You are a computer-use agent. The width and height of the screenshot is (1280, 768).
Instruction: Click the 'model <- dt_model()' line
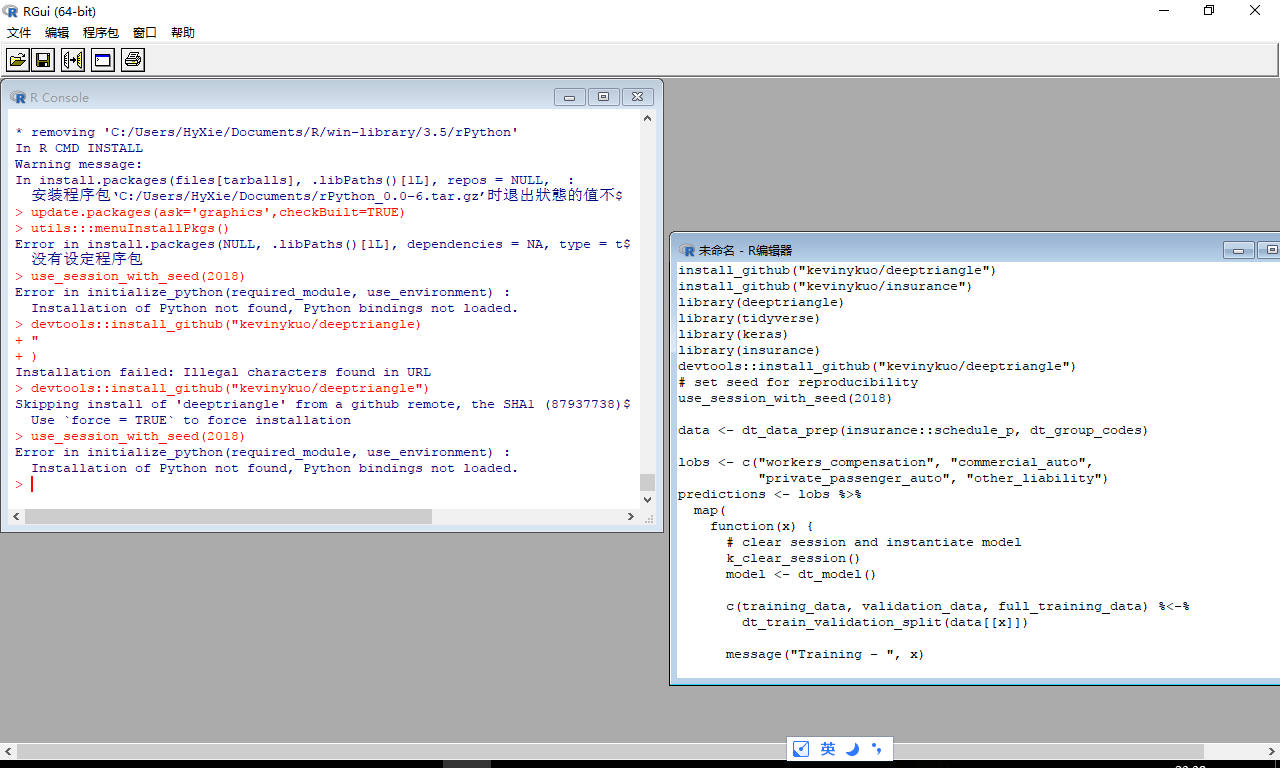coord(802,574)
